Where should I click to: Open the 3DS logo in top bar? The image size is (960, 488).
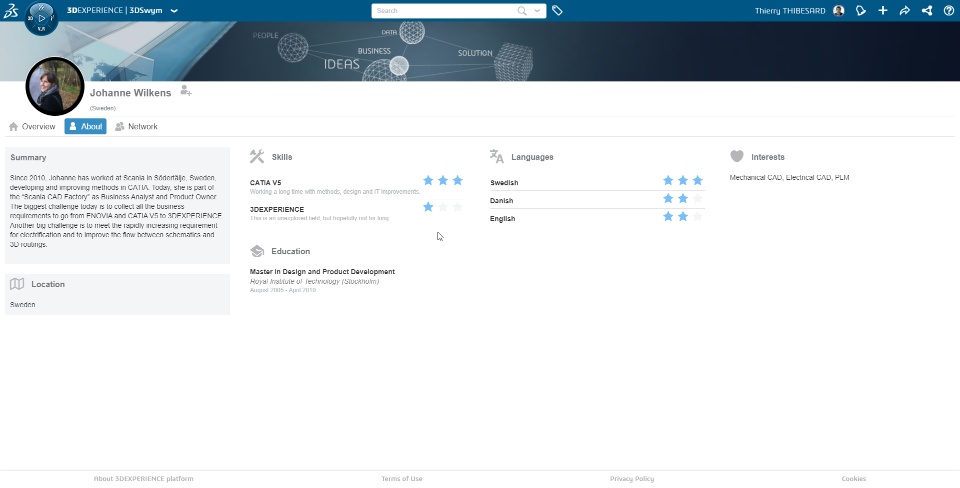(x=11, y=10)
